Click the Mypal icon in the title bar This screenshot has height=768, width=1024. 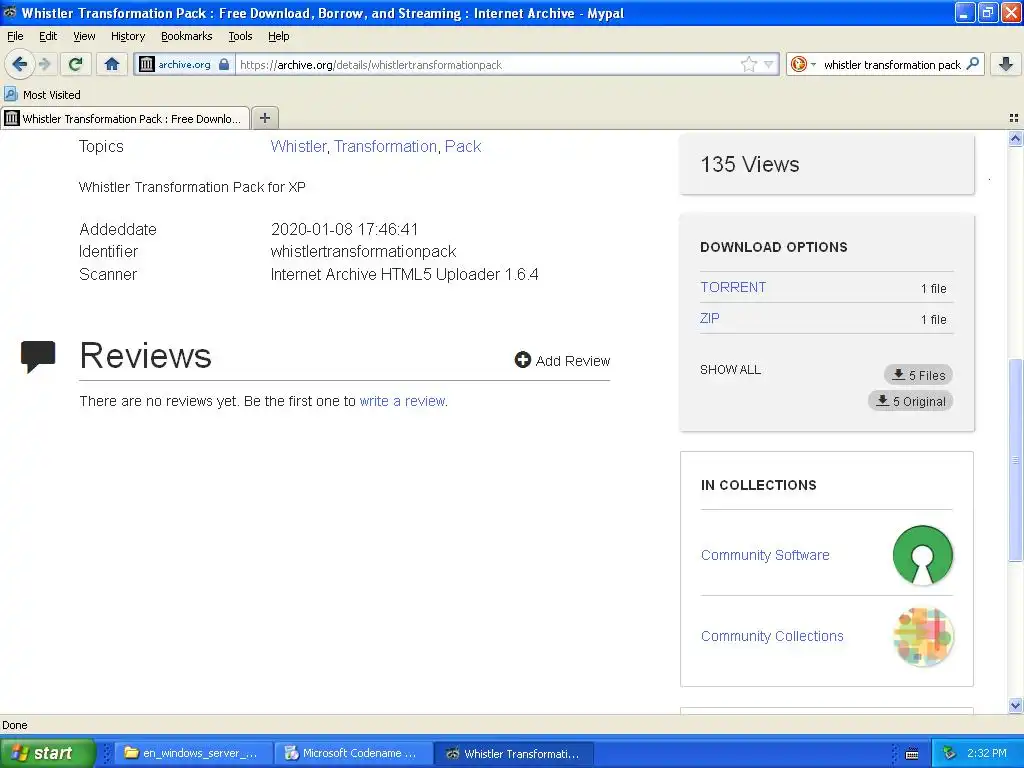click(10, 12)
